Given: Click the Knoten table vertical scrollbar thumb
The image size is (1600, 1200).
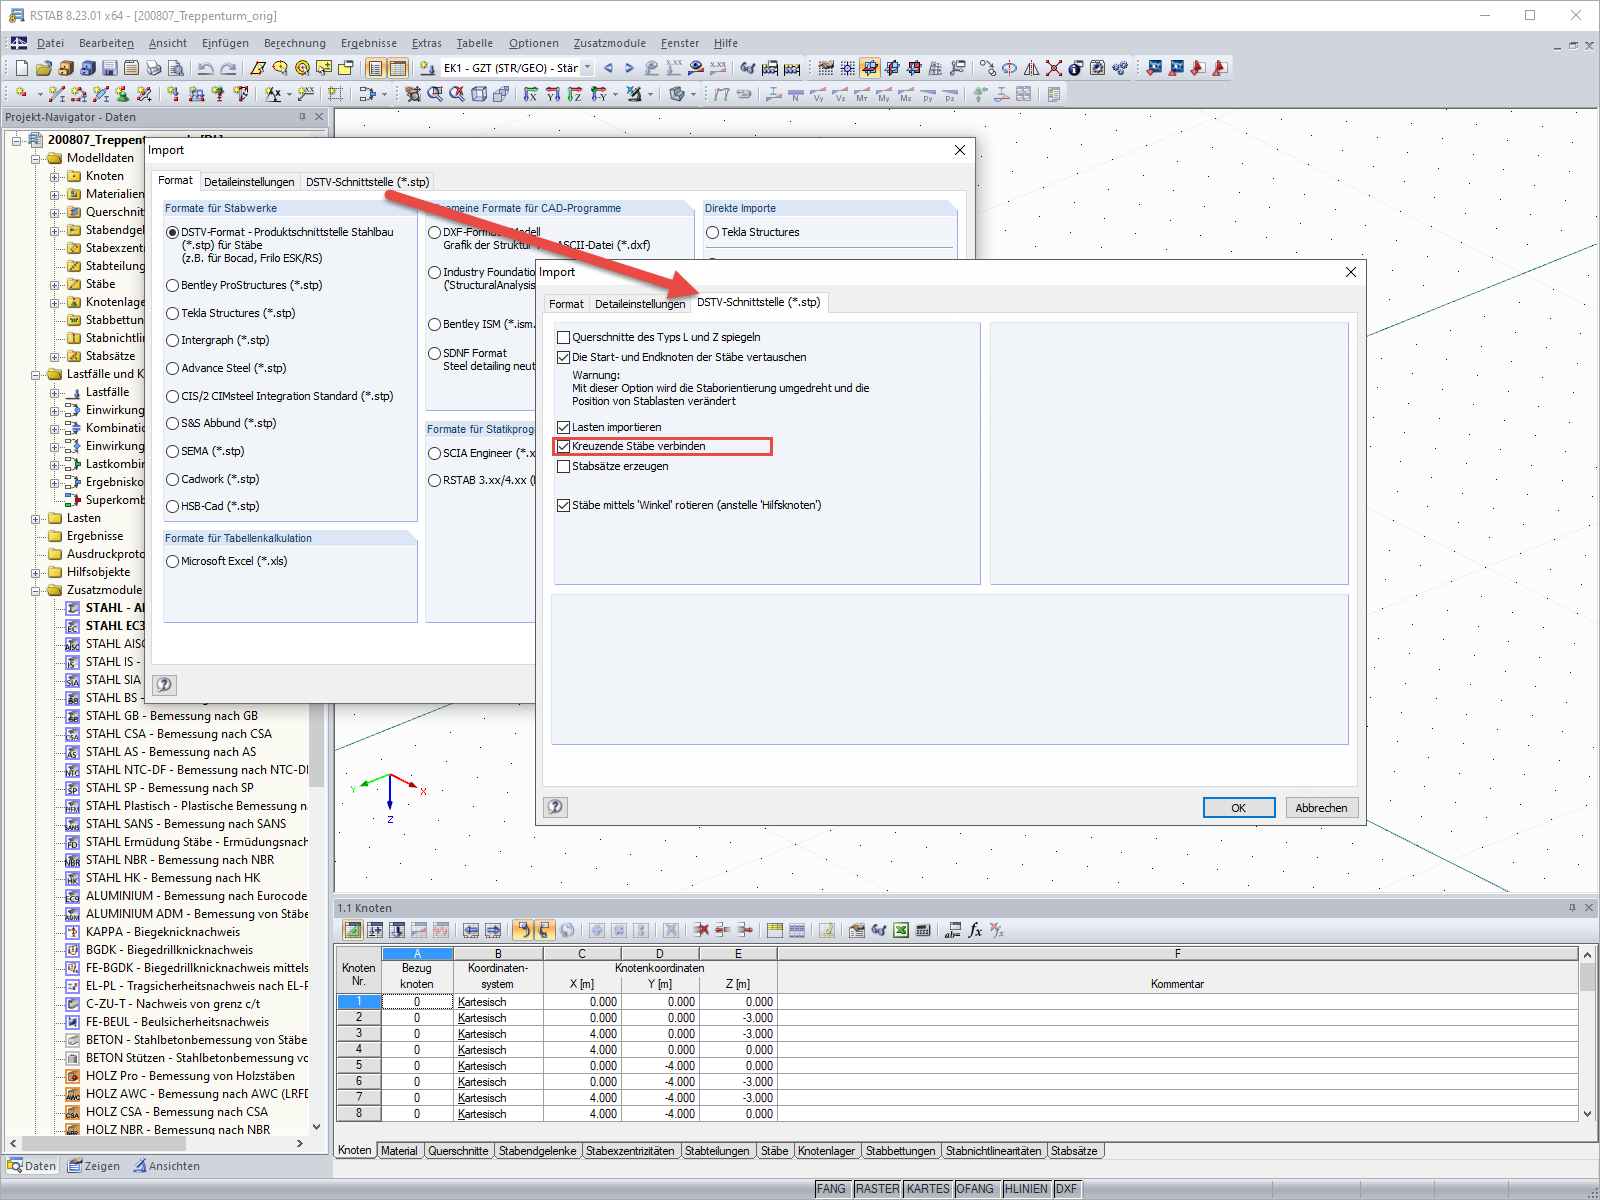Looking at the screenshot, I should 1587,977.
